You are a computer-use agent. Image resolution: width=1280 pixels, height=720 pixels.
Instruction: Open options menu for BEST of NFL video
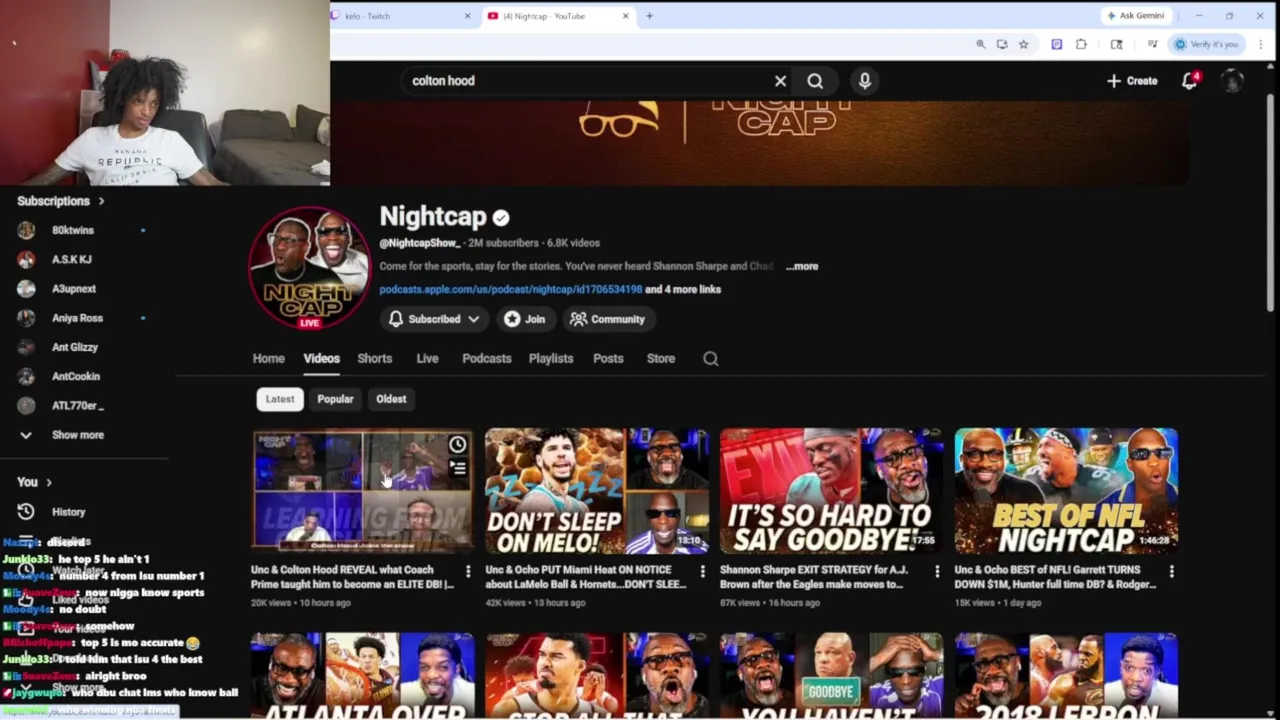point(1171,571)
